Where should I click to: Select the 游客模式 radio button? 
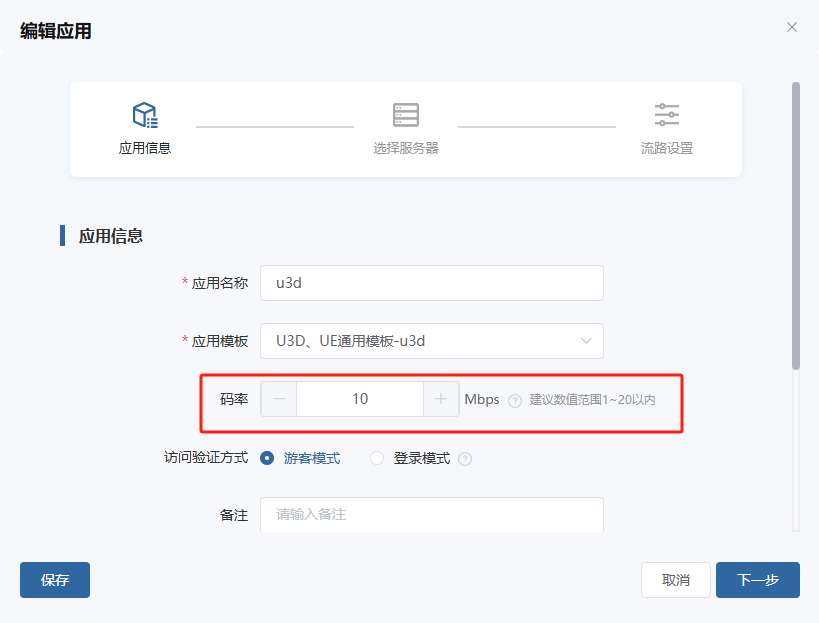(266, 457)
